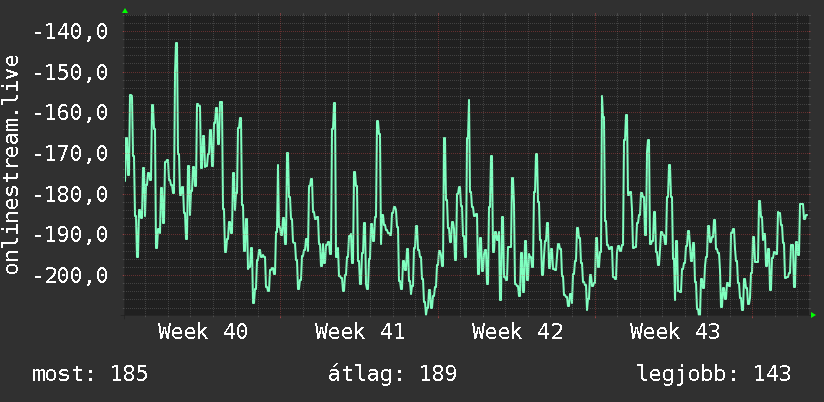This screenshot has width=824, height=402.
Task: Click the 'átlag: 189' average text
Action: coord(392,374)
